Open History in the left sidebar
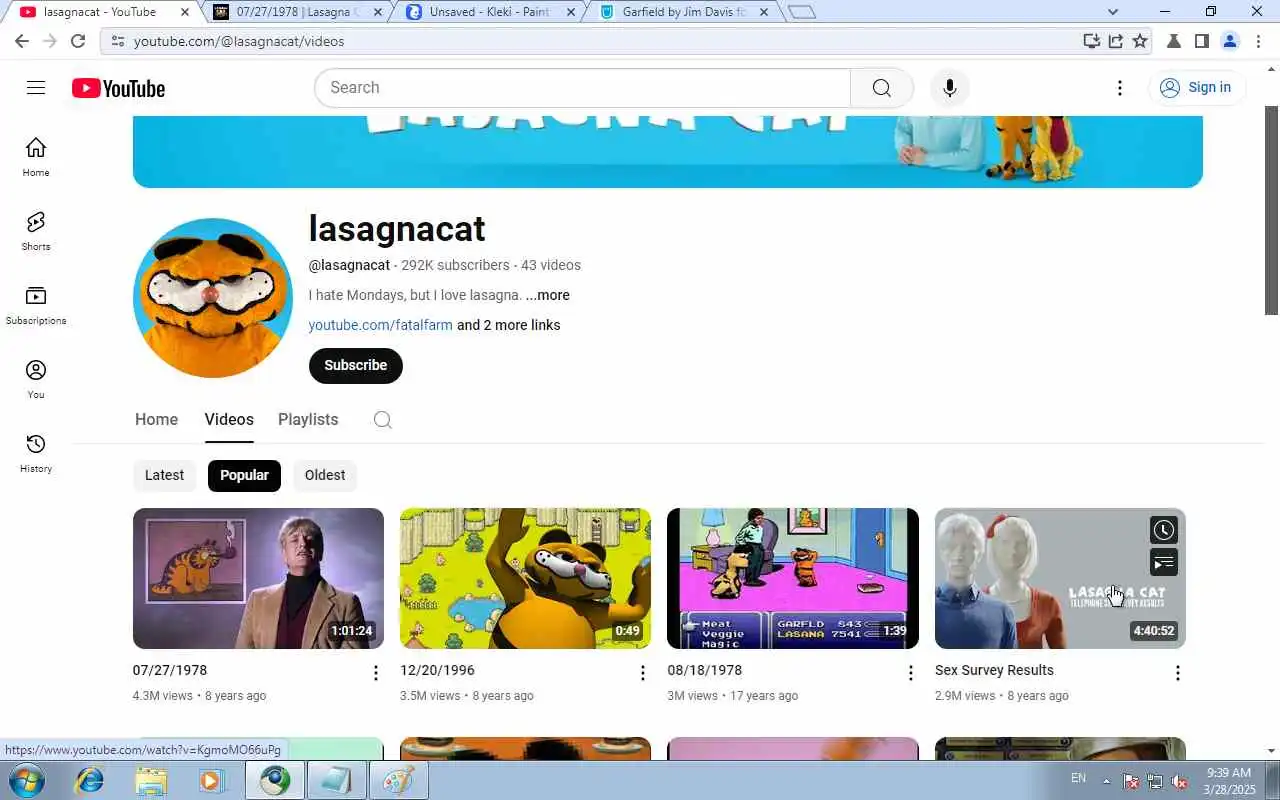Image resolution: width=1280 pixels, height=800 pixels. [36, 453]
